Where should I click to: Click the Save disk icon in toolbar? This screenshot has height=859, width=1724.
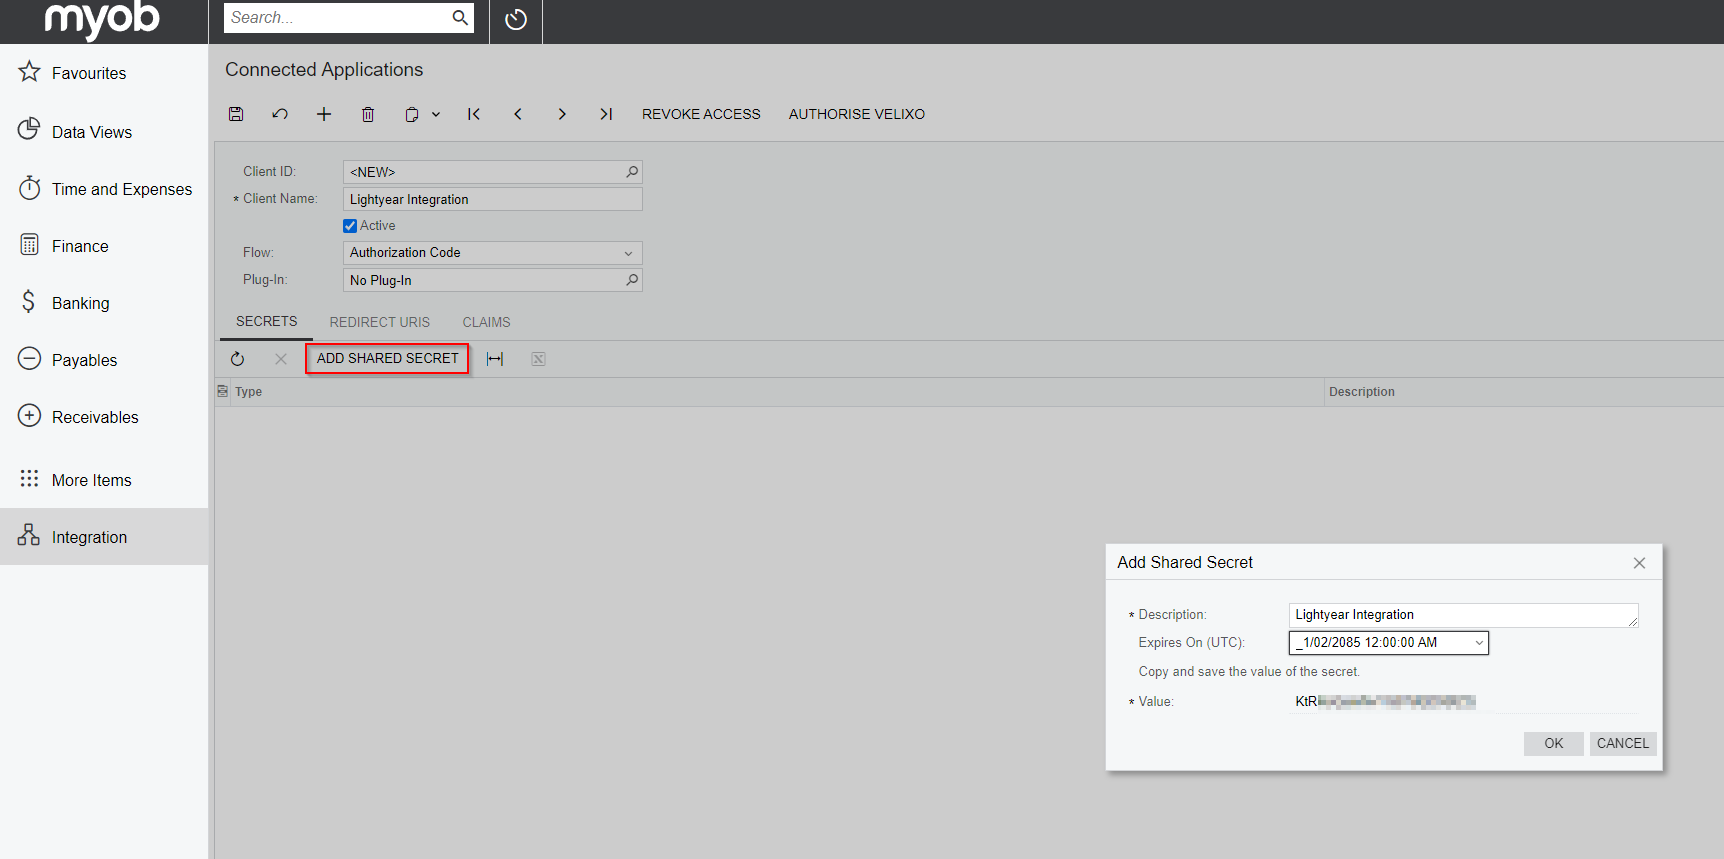click(236, 114)
